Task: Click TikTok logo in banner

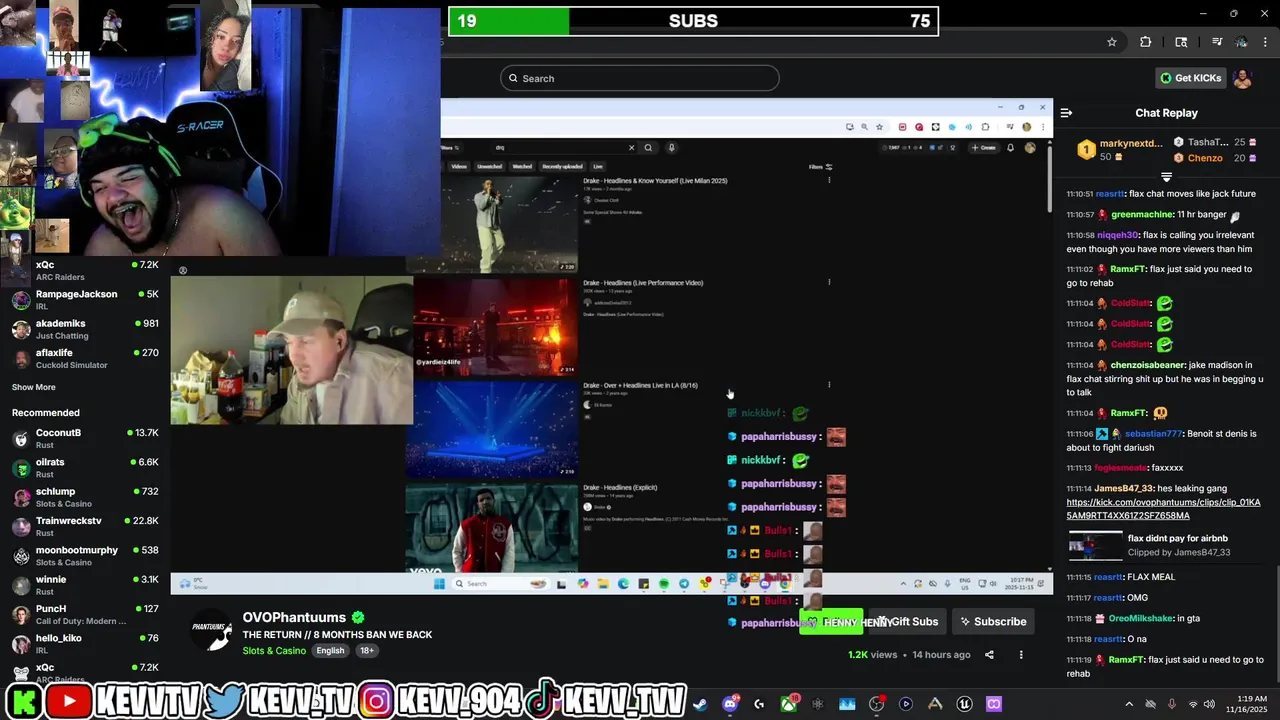Action: (x=541, y=702)
